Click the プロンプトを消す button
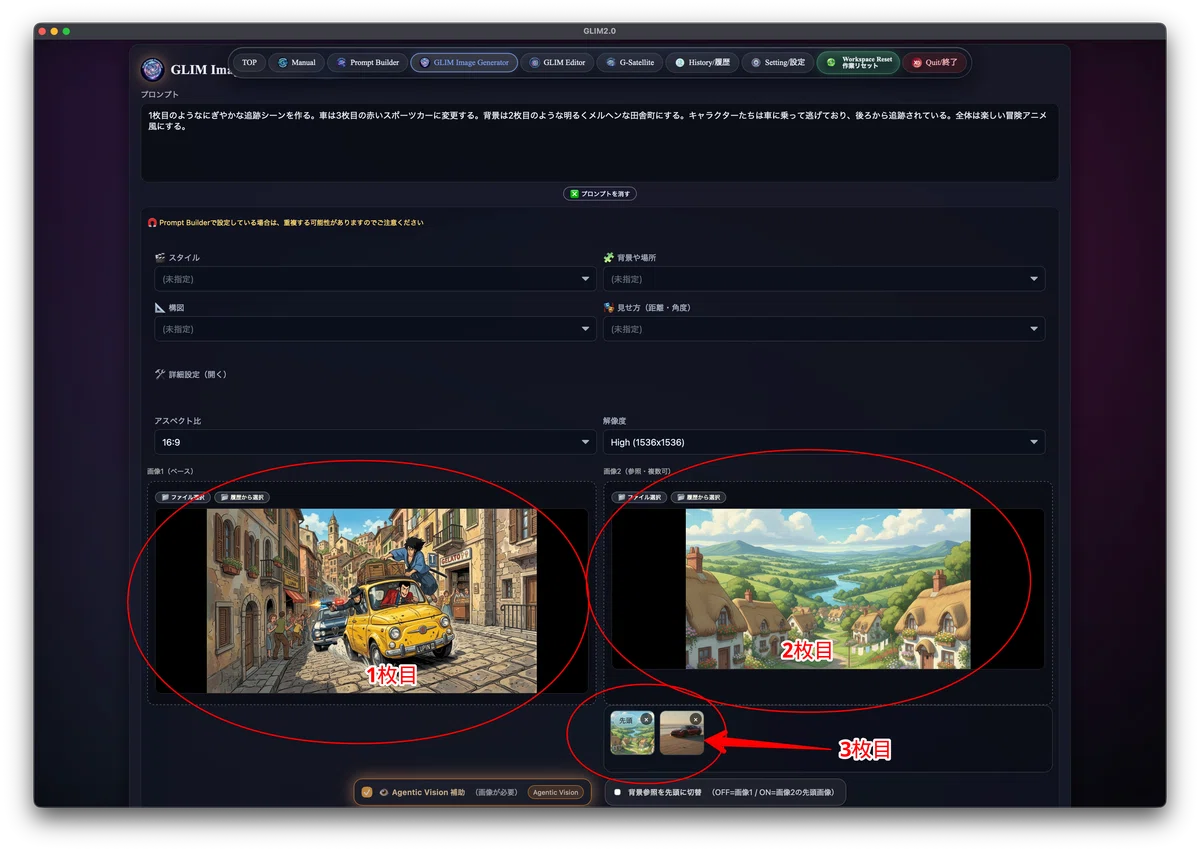Screen dimensions: 1200x852 pos(600,193)
